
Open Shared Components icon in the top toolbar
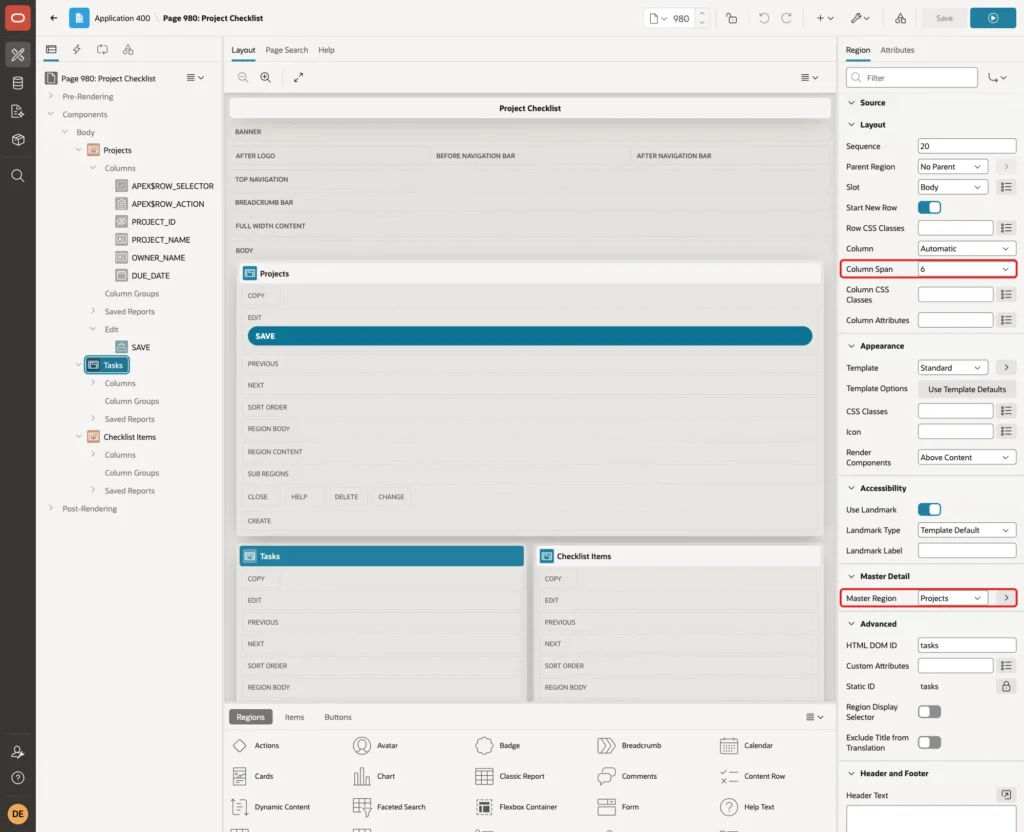click(900, 18)
